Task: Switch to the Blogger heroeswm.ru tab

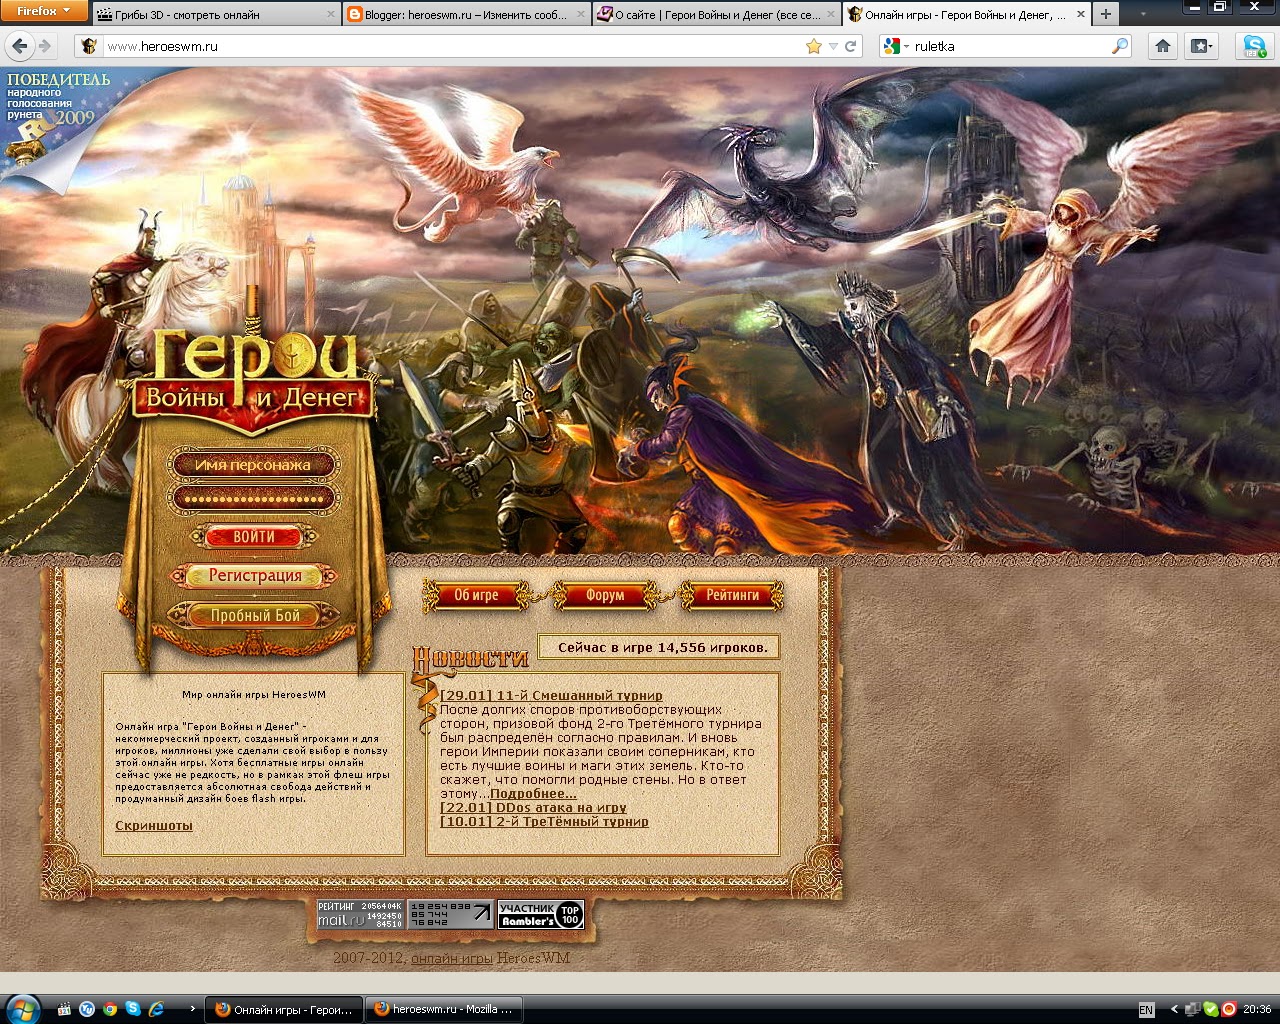Action: point(467,15)
